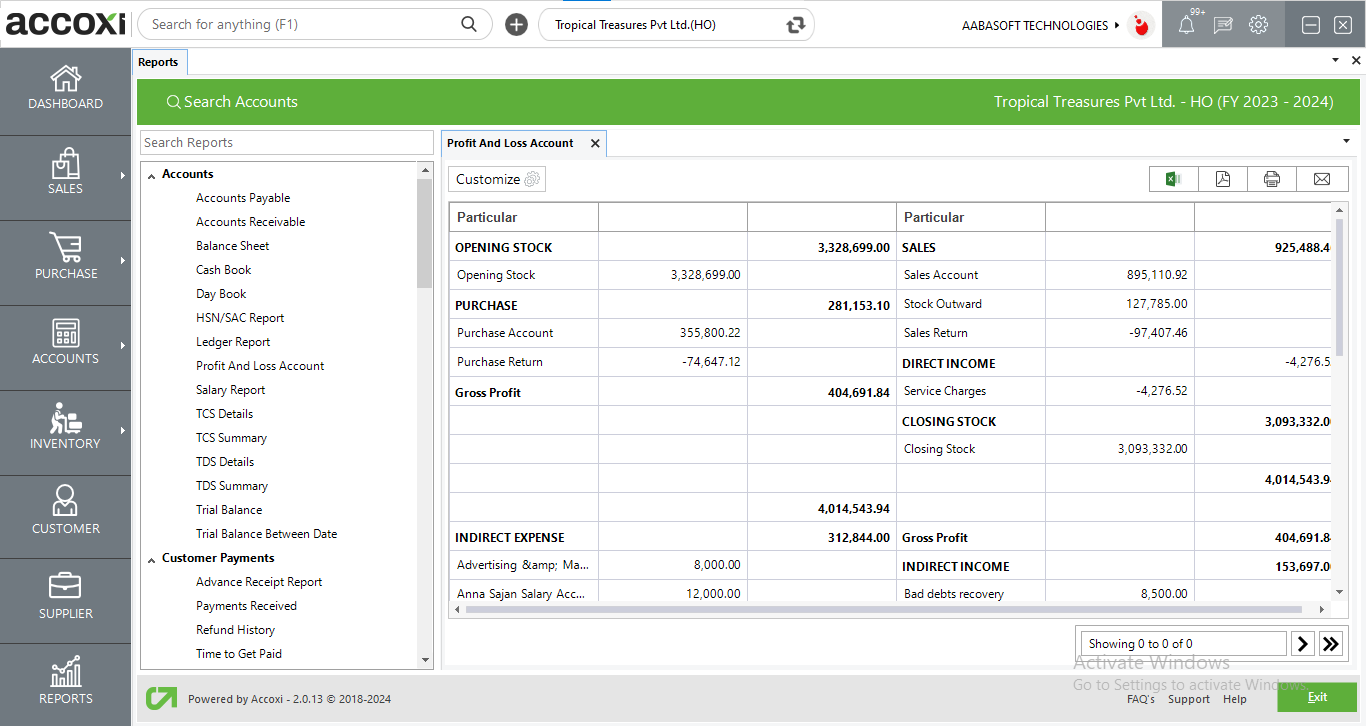Collapse the Customer Payments section
This screenshot has height=726, width=1366.
click(x=151, y=557)
